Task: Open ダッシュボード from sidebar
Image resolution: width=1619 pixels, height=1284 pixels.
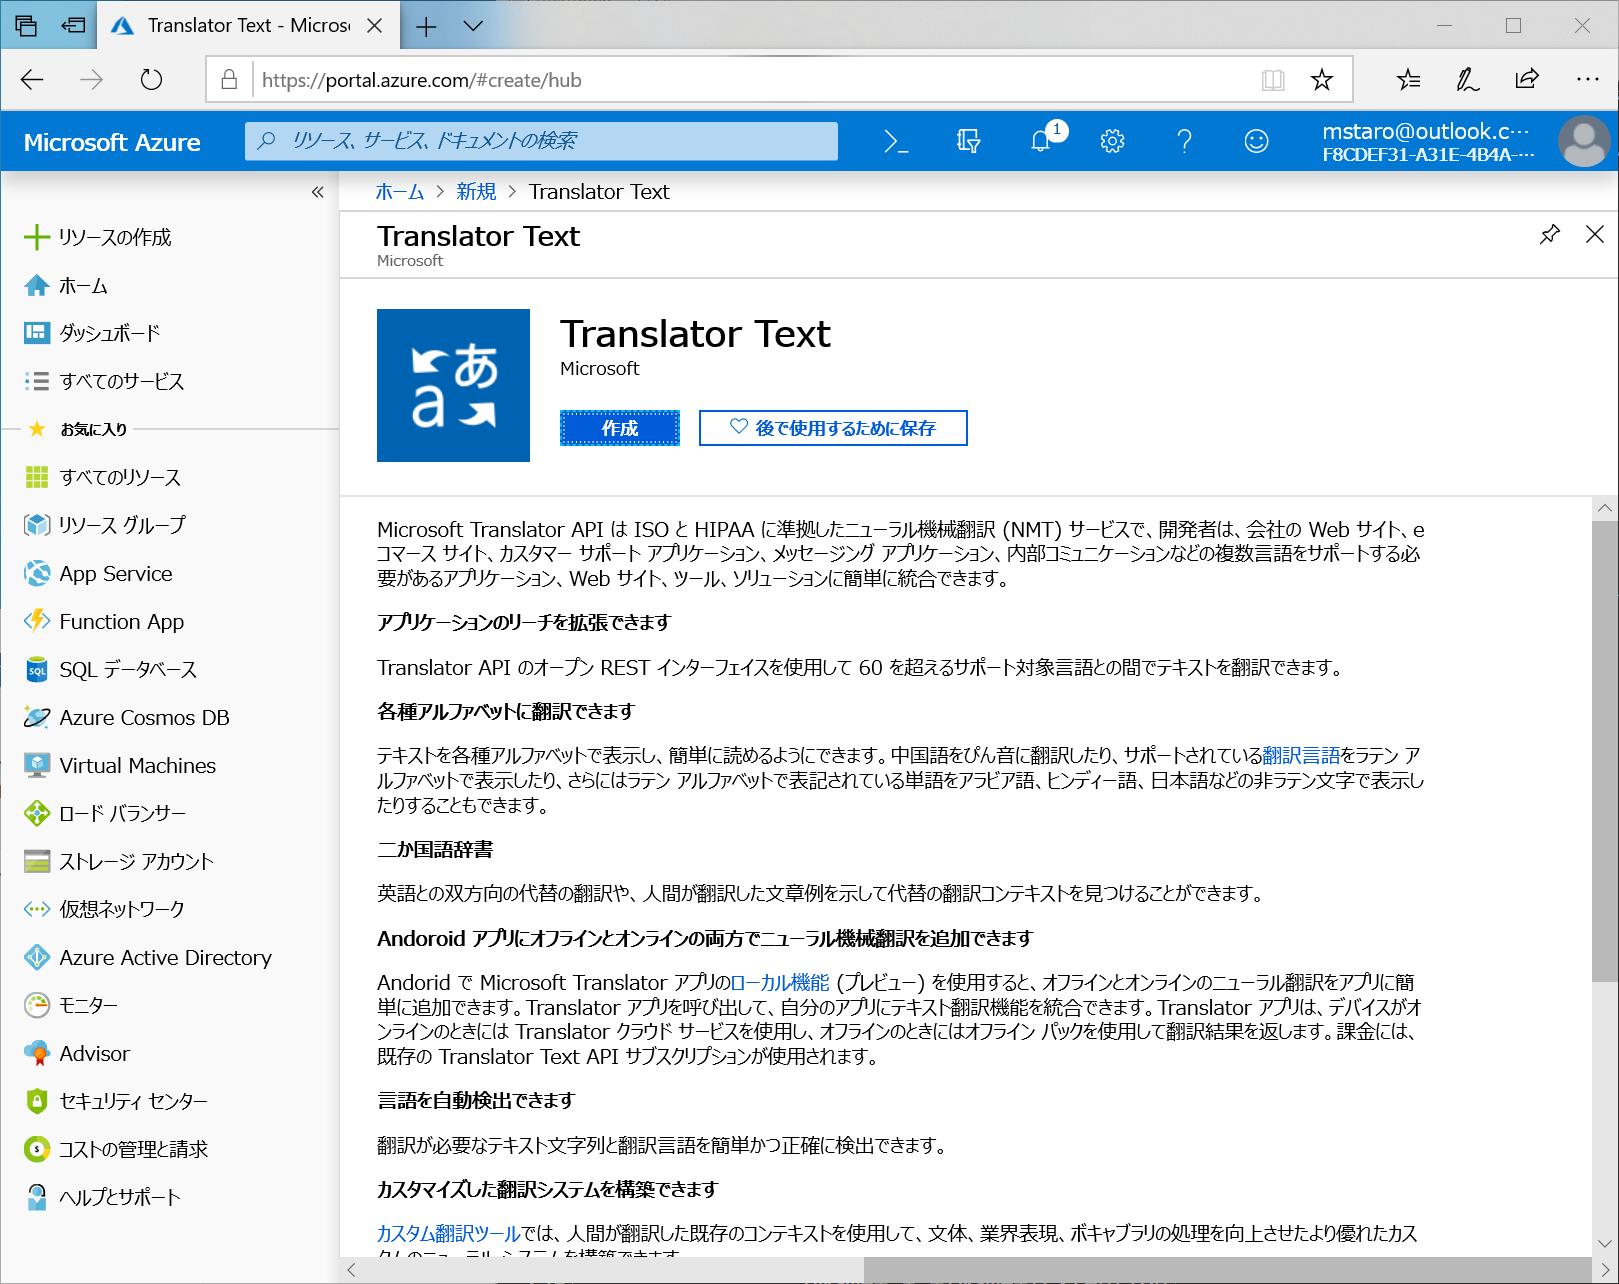Action: click(92, 333)
